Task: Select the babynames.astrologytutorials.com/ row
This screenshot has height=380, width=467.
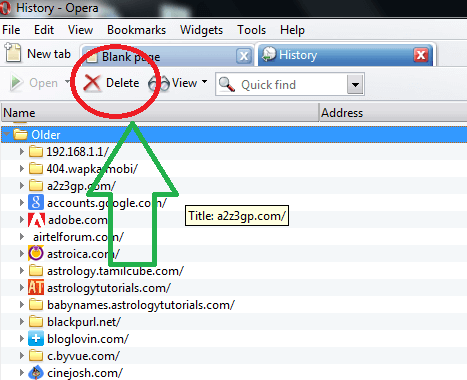Action: click(x=234, y=305)
